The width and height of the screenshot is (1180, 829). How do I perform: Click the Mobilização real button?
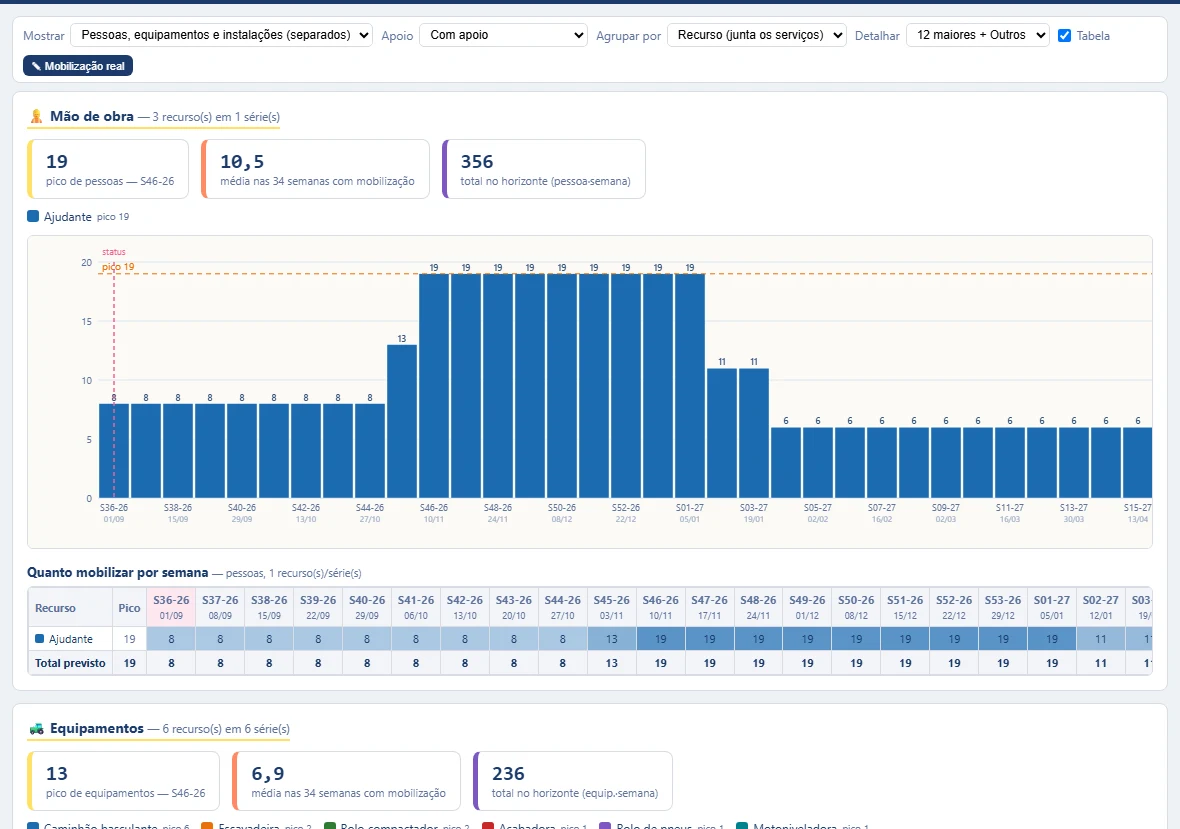(78, 66)
